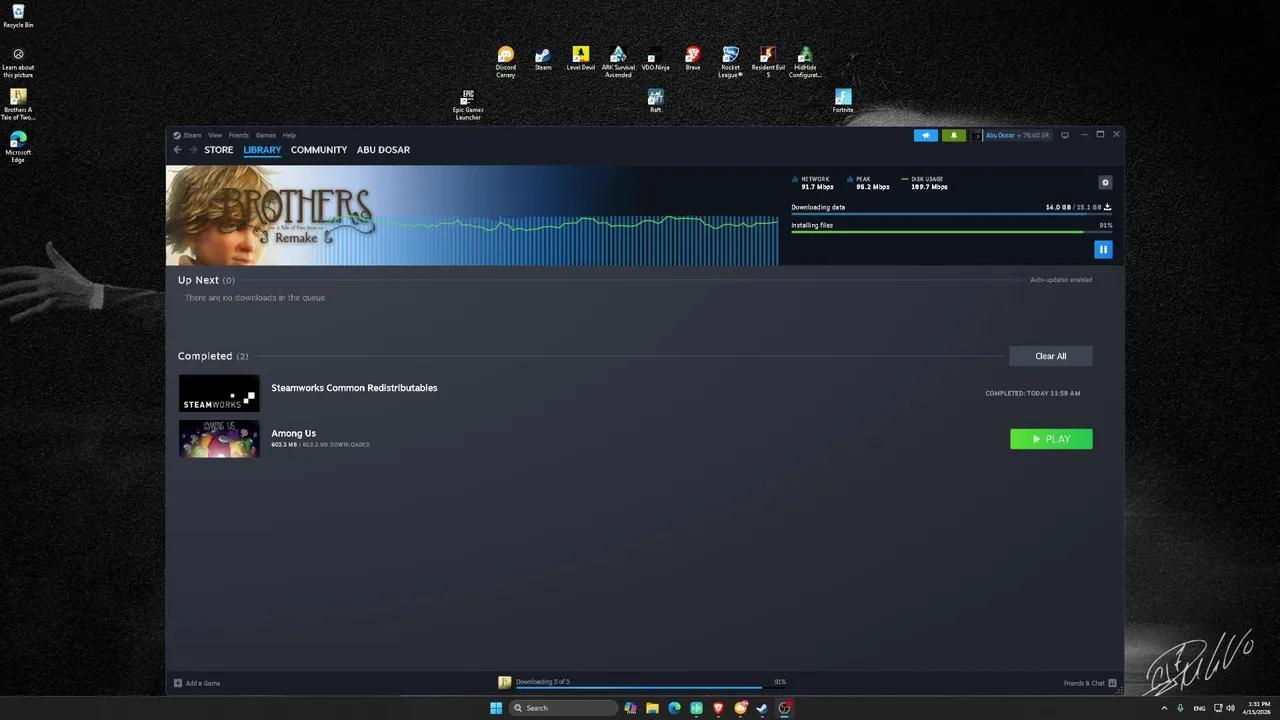Open the ABU DOSAR profile tab

[x=383, y=150]
